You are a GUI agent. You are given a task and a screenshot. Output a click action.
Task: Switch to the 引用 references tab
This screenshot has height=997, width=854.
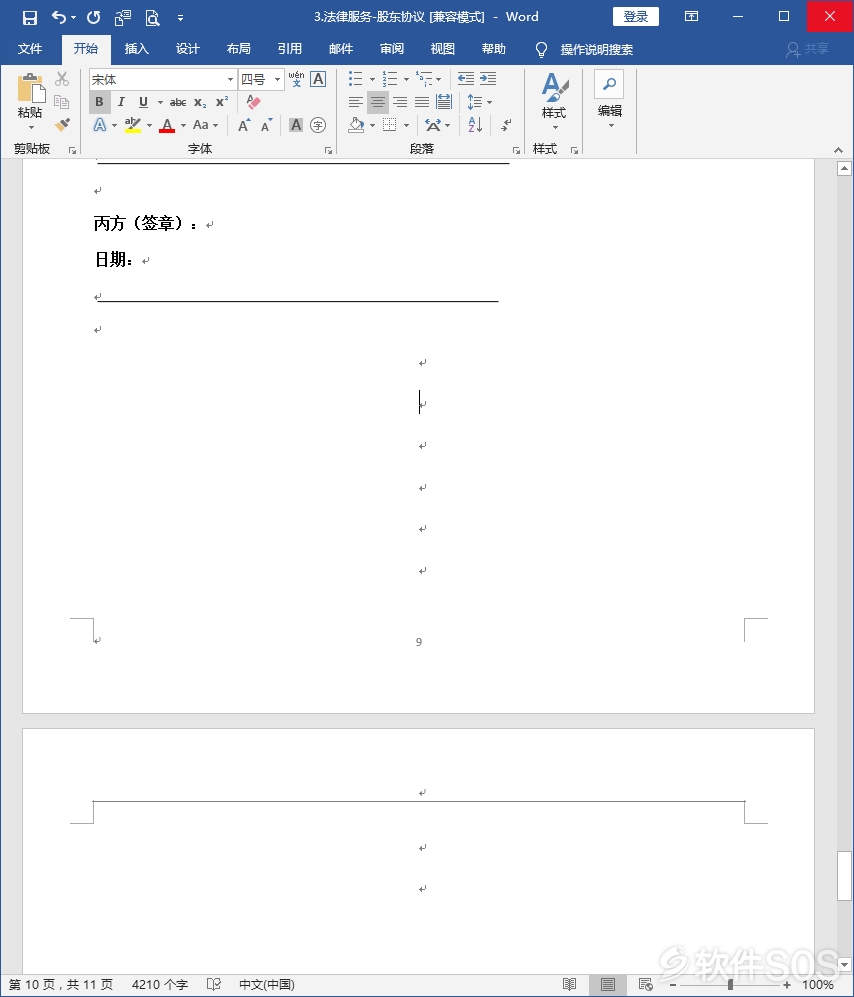pyautogui.click(x=289, y=49)
